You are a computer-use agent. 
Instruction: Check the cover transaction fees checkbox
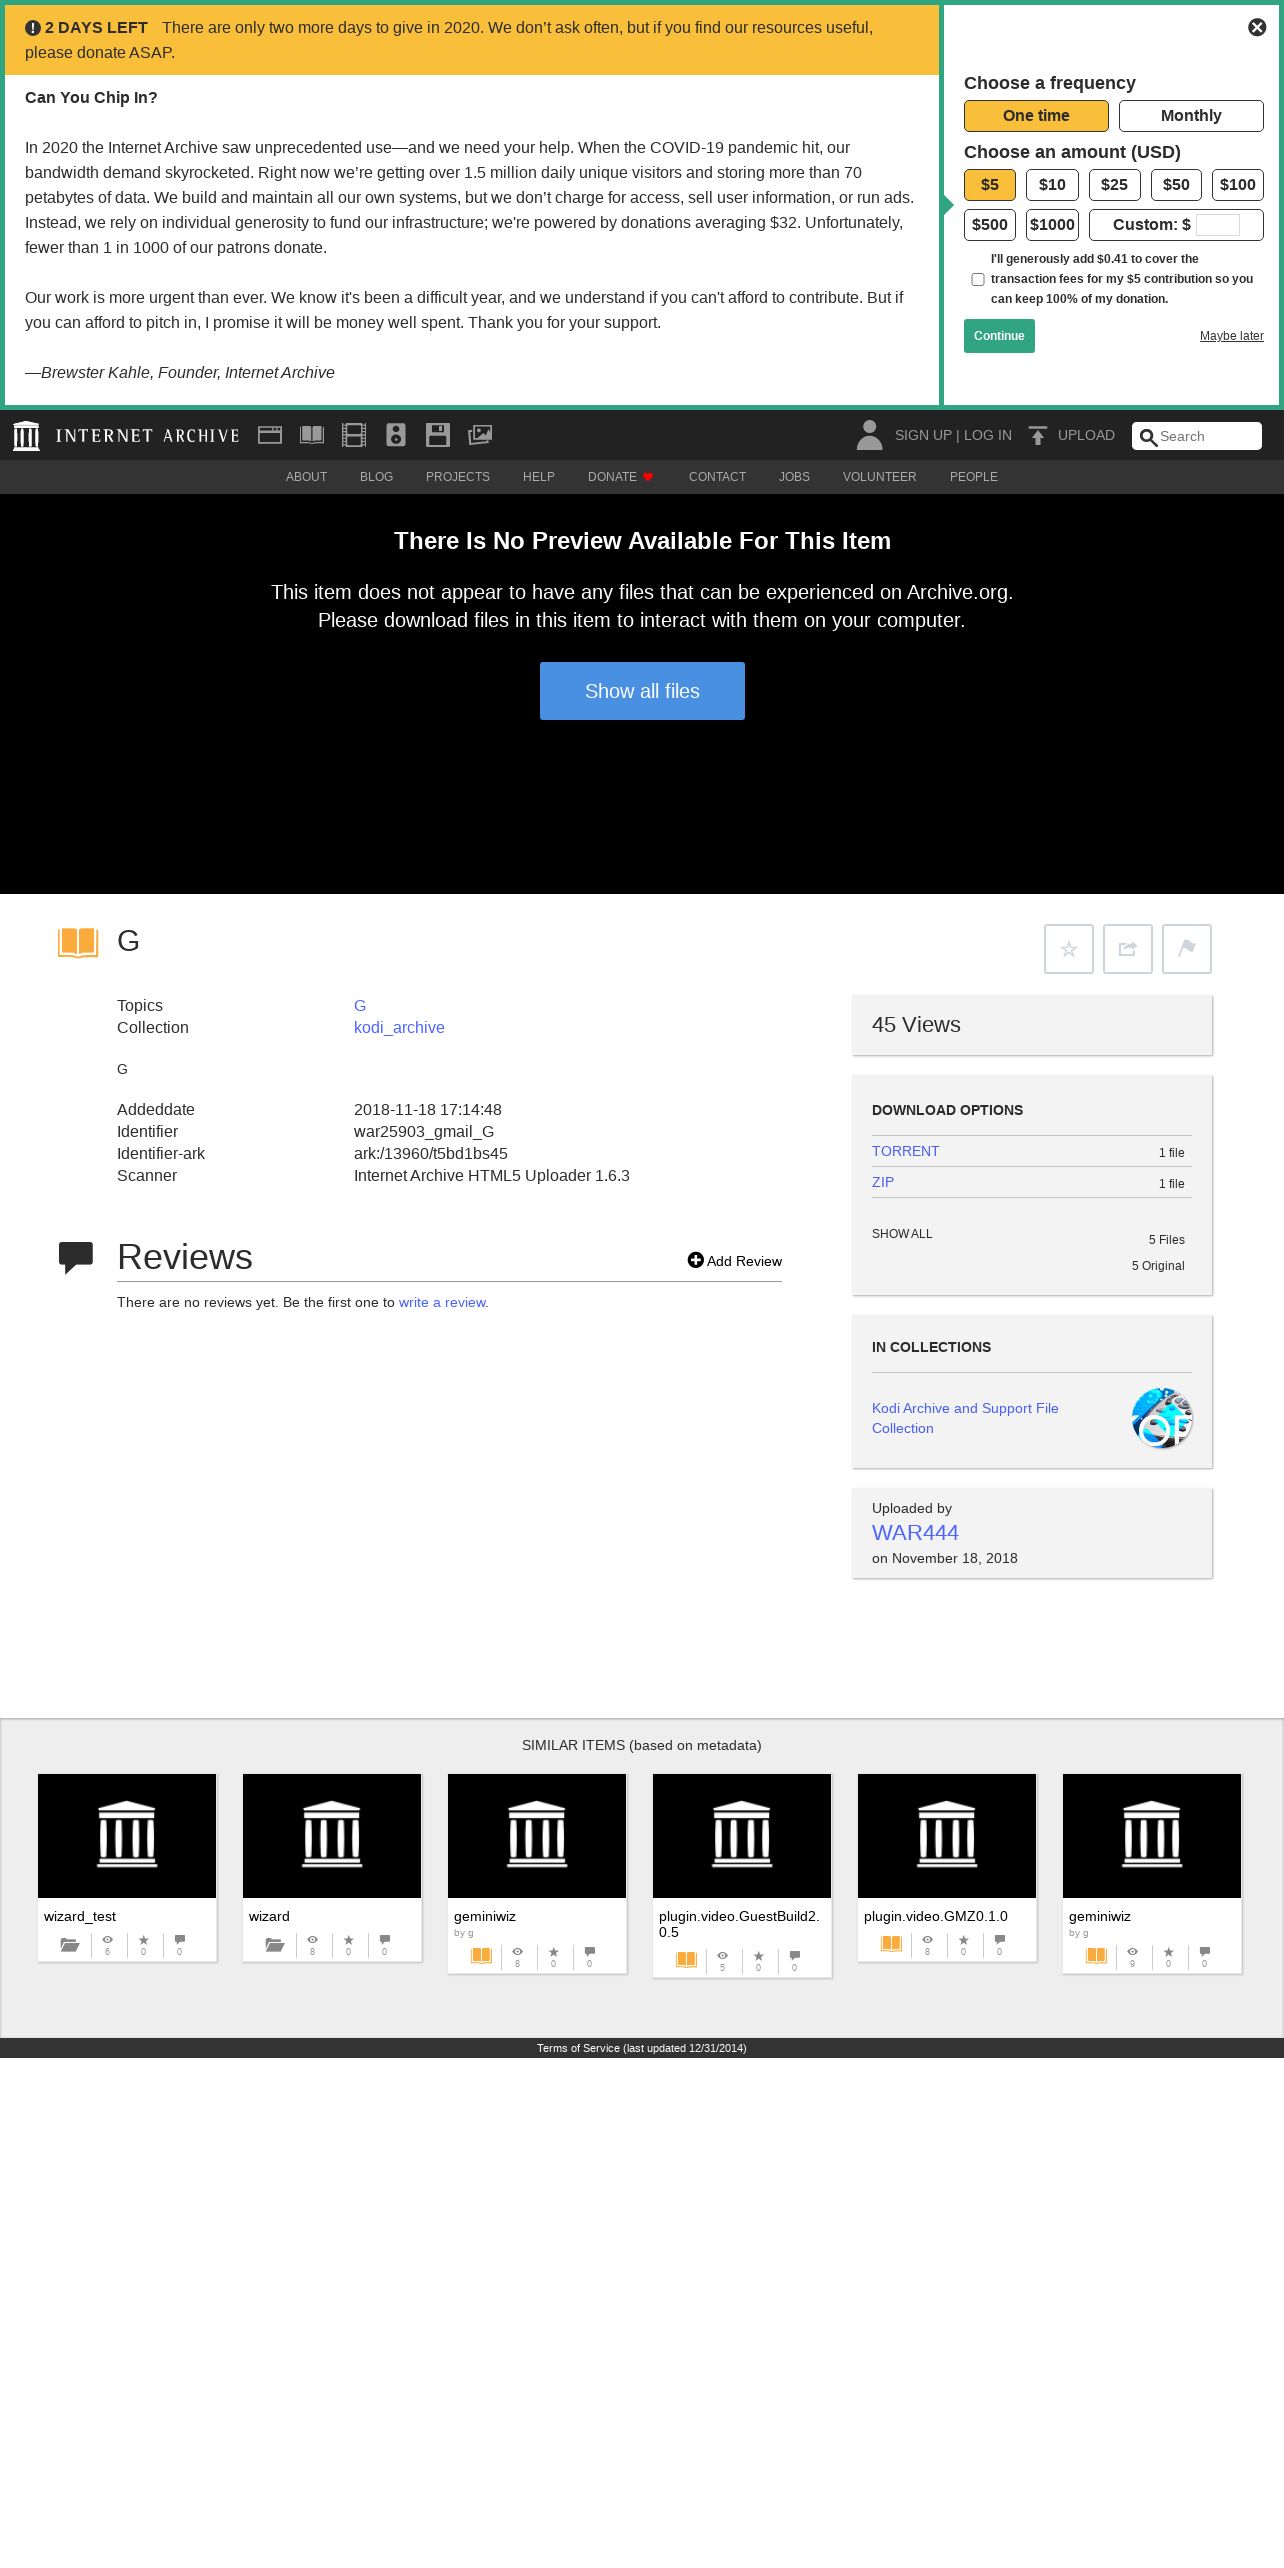(978, 280)
